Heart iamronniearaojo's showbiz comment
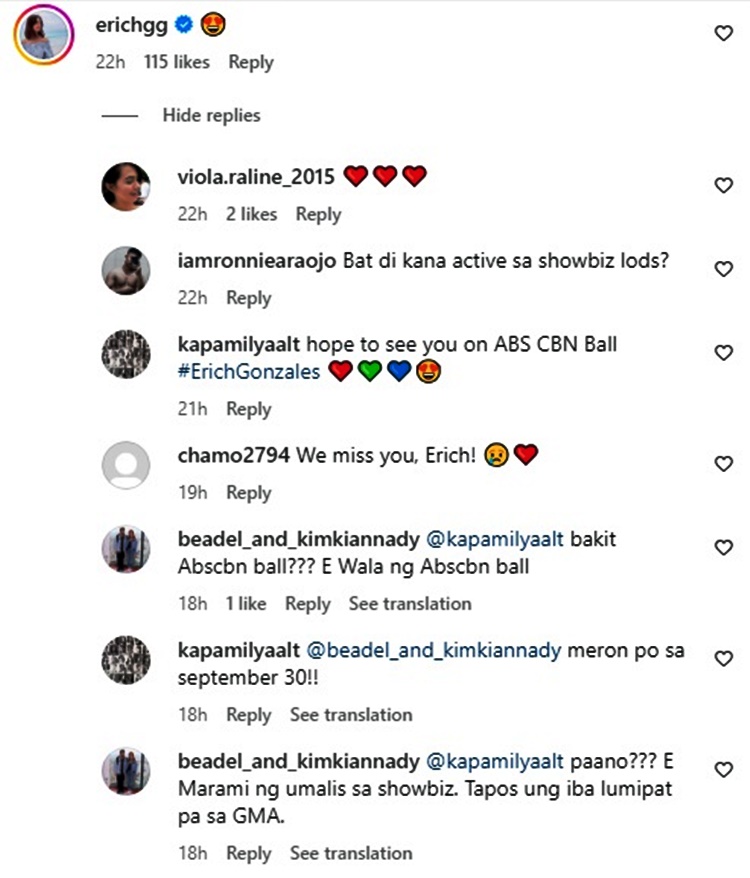This screenshot has height=878, width=750. [x=723, y=269]
